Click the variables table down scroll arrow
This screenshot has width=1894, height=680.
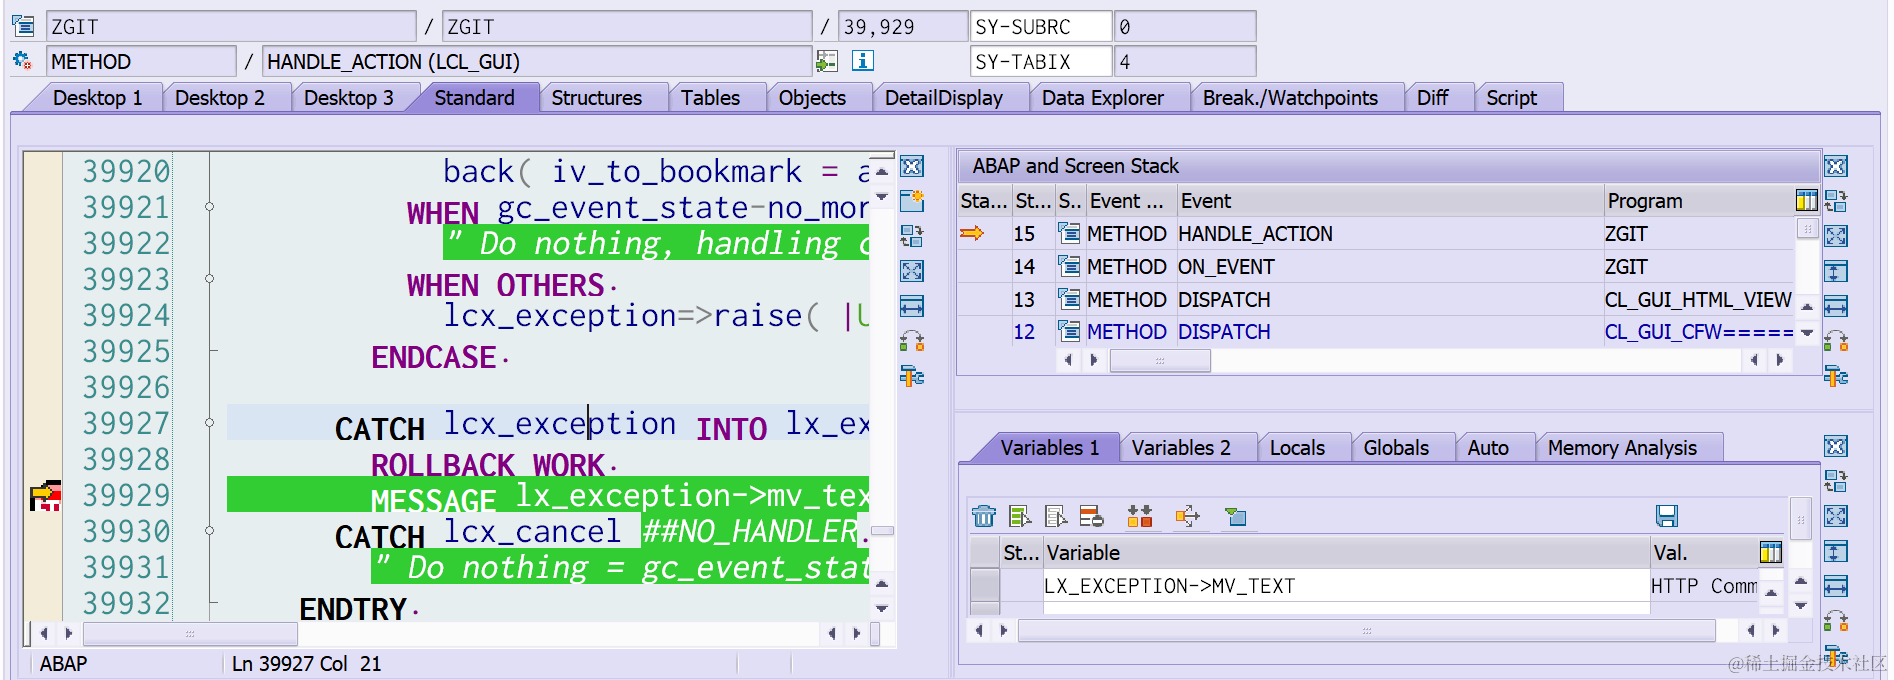pos(1801,606)
